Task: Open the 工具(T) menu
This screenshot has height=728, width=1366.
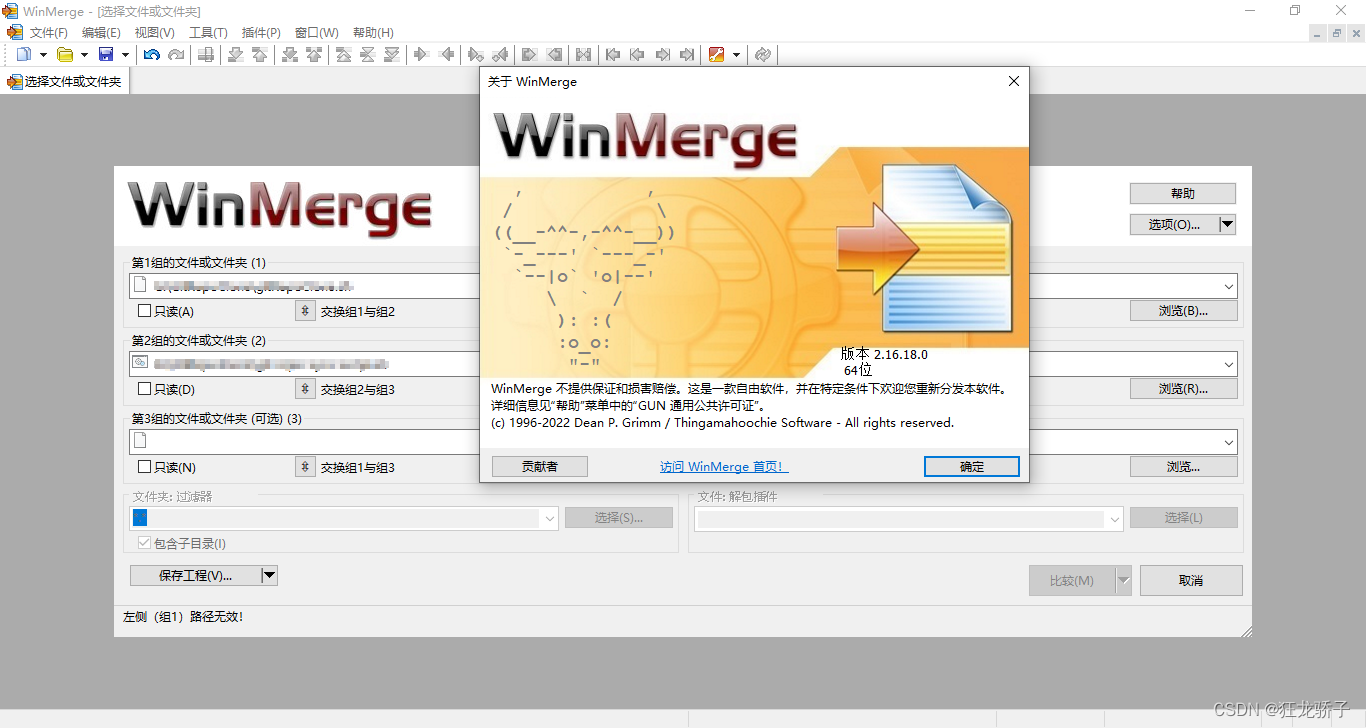Action: [208, 32]
